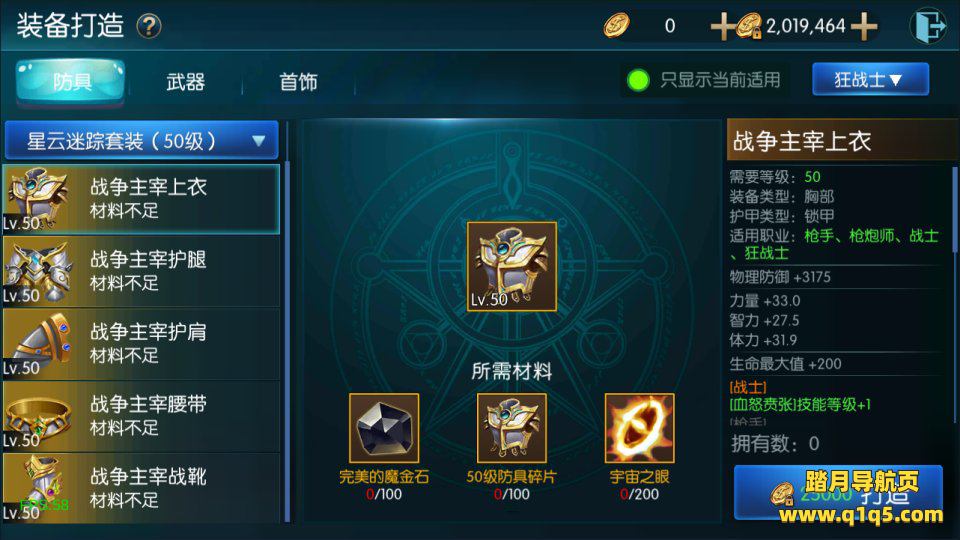Switch to the 首饰 tab
Screen dimensions: 960x540
[298, 82]
